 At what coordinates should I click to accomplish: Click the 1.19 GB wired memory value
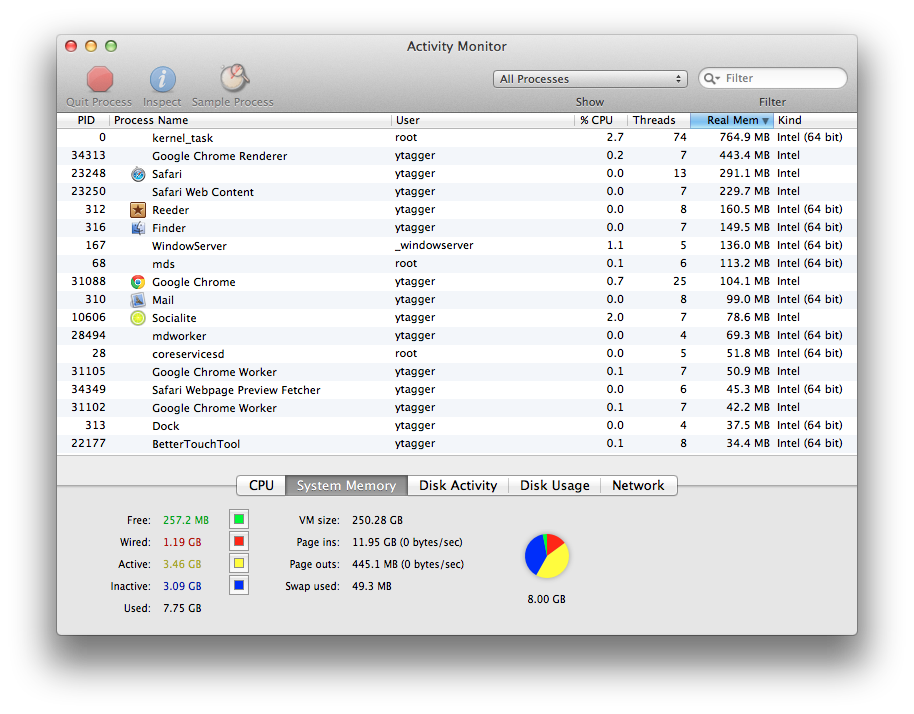click(182, 542)
